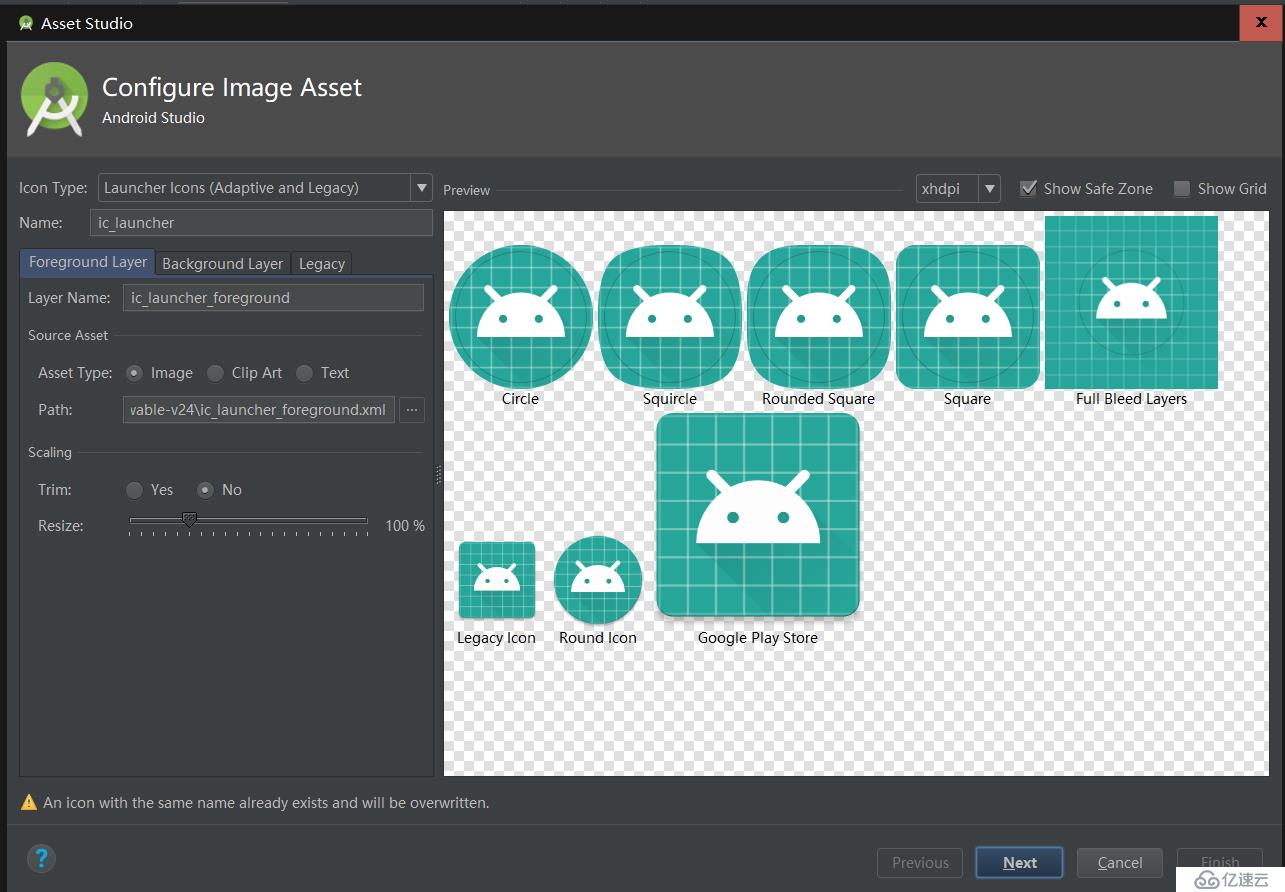Open help with the question mark icon

pyautogui.click(x=41, y=858)
